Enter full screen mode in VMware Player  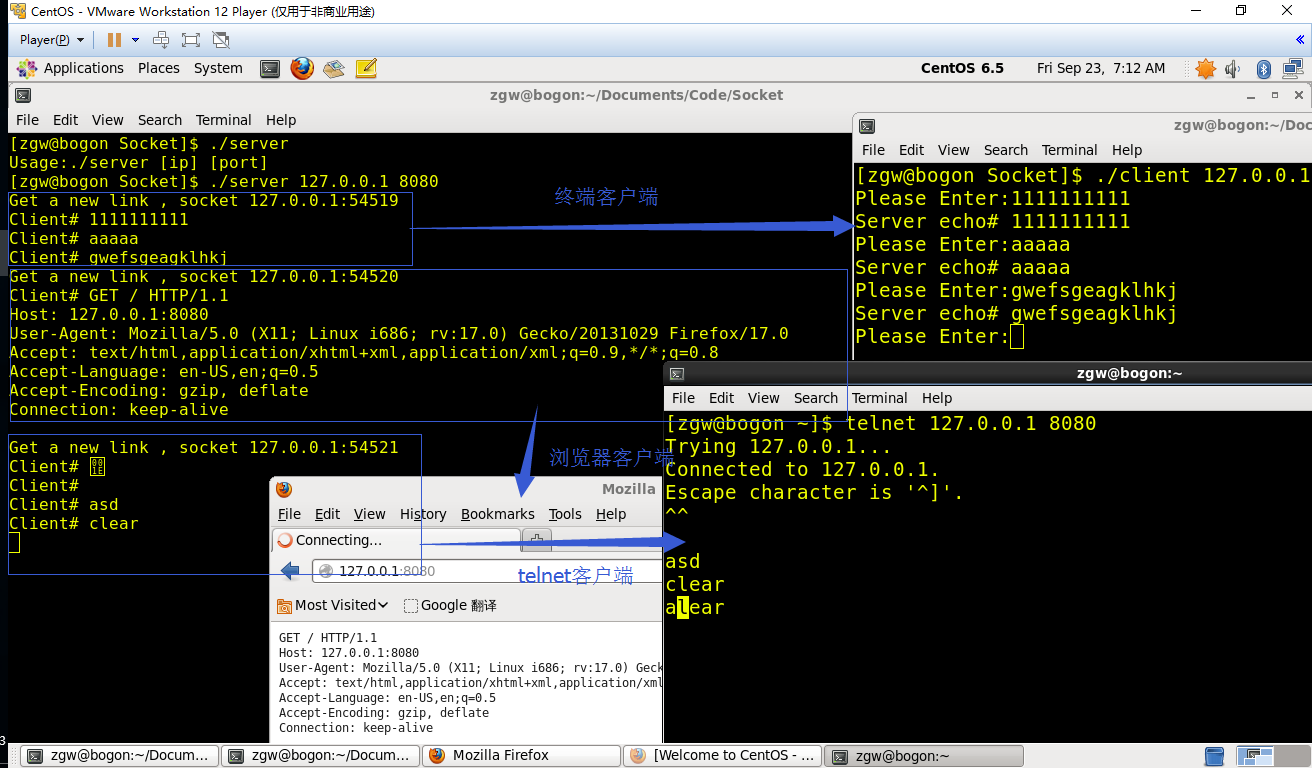coord(191,40)
